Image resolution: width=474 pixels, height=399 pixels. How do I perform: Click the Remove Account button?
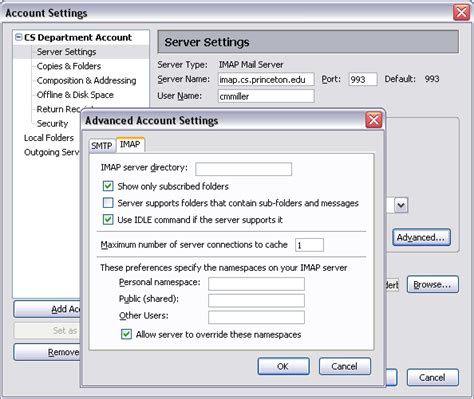point(47,352)
